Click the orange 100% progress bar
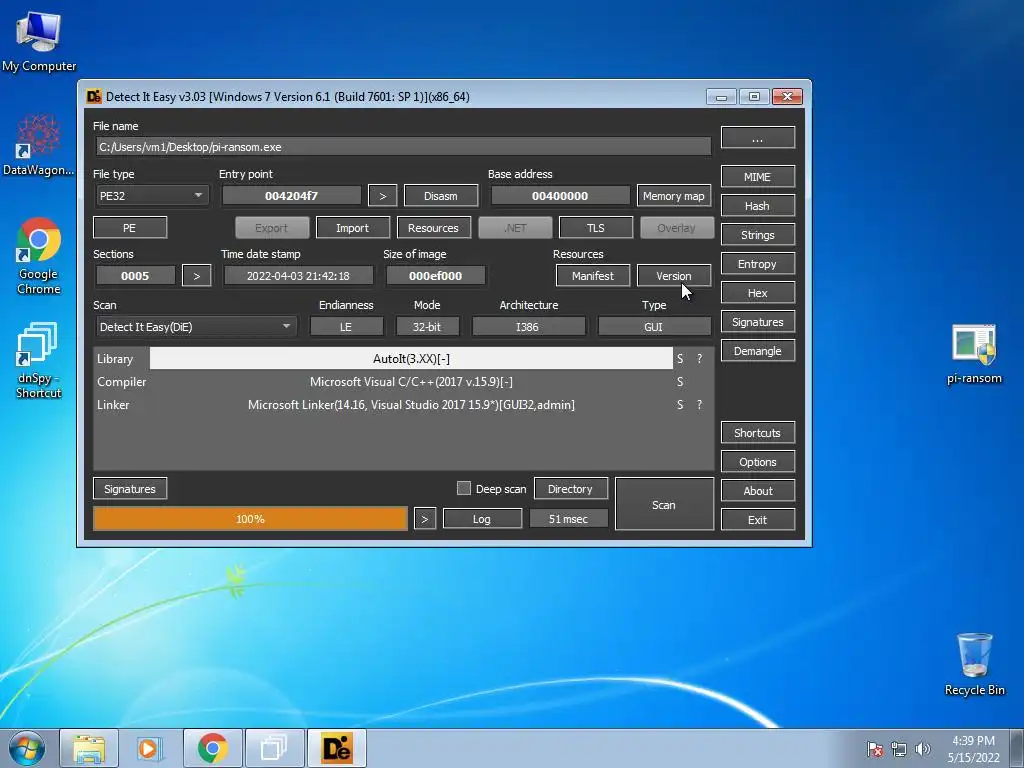1024x768 pixels. 250,519
